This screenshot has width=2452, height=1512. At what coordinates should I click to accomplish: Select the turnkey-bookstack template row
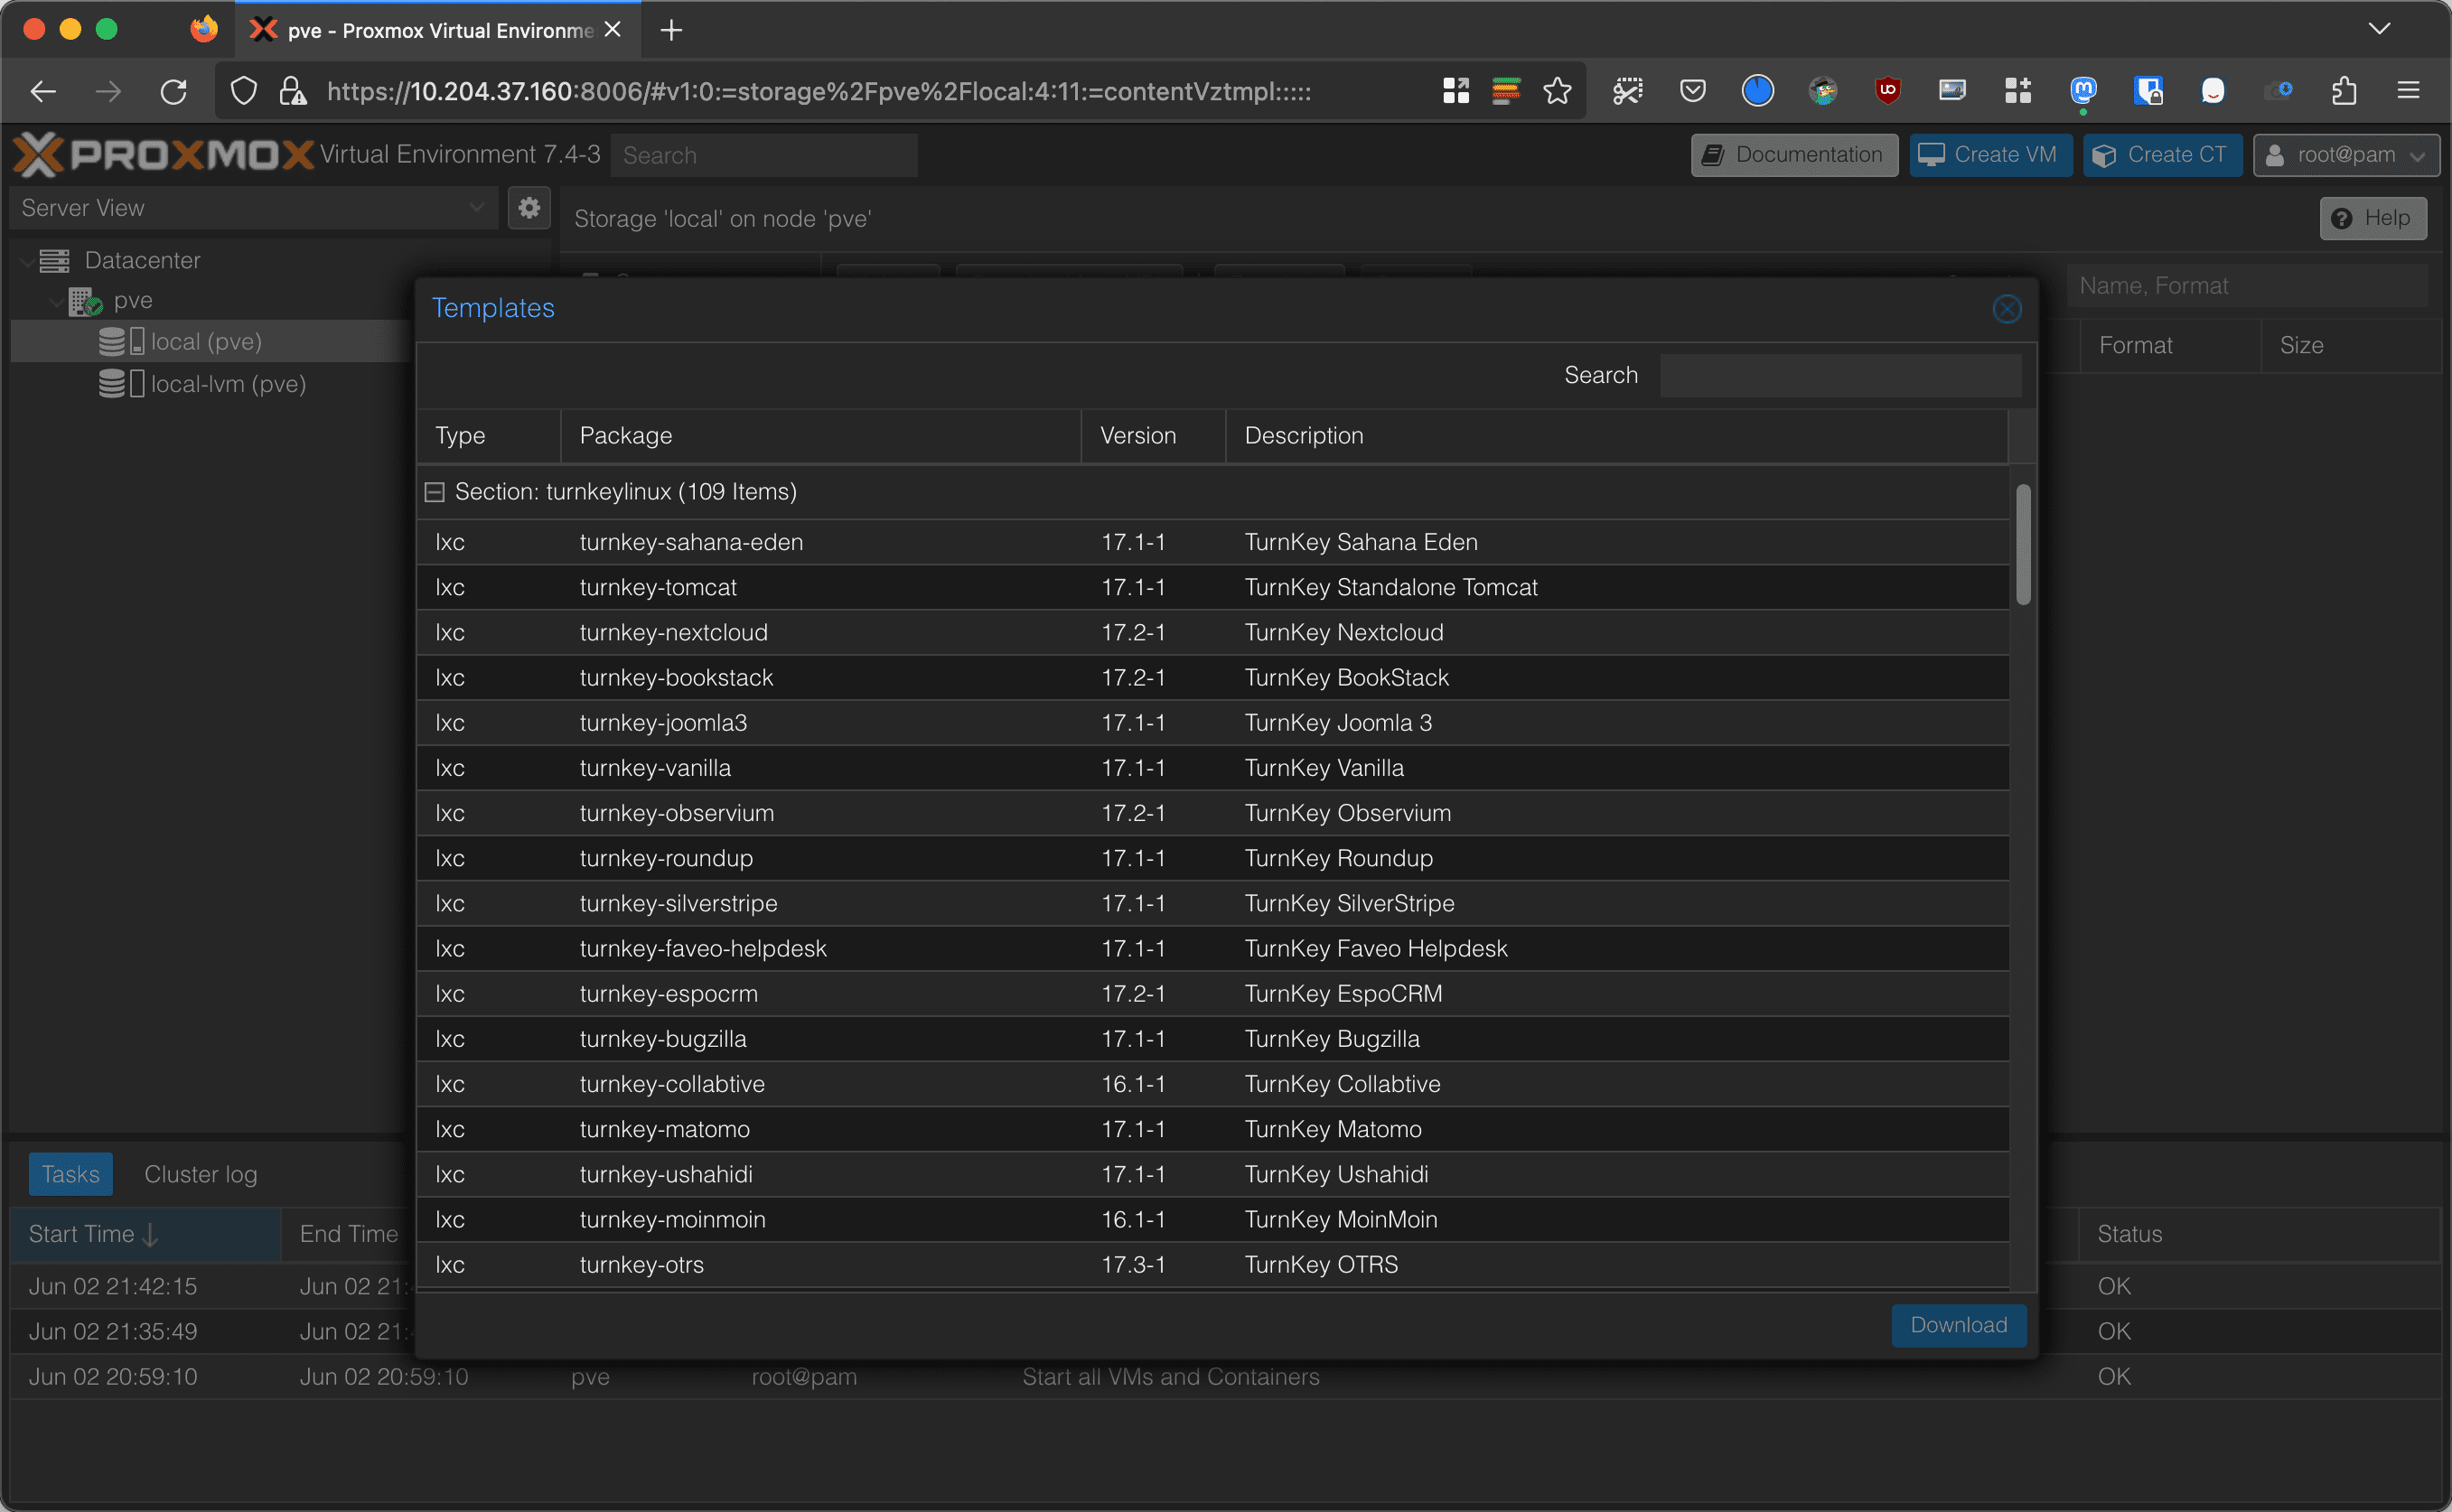tap(1212, 678)
